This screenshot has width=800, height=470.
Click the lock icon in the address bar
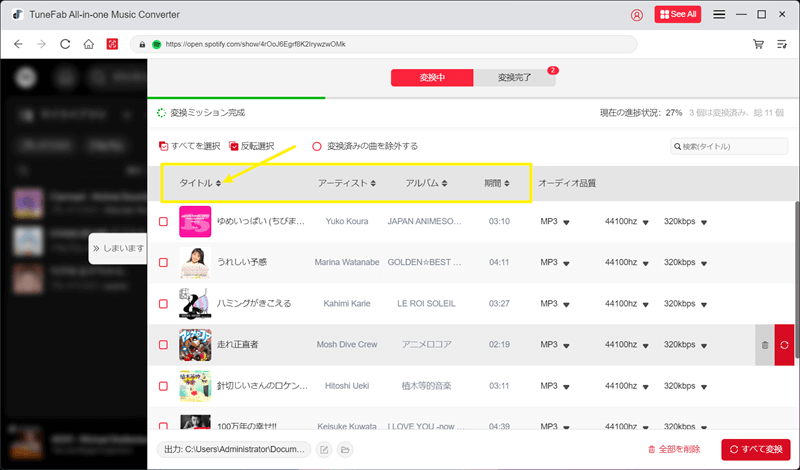tap(142, 44)
